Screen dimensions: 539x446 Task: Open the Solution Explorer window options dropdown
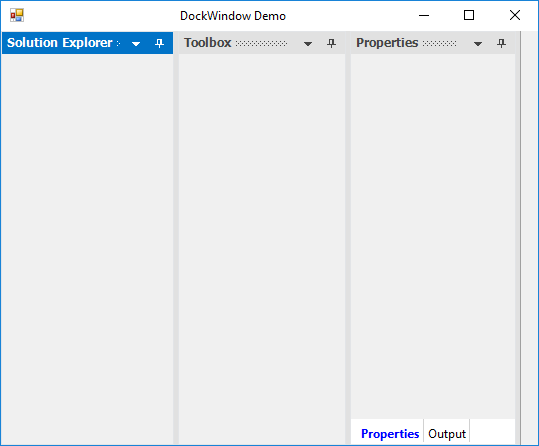coord(136,44)
